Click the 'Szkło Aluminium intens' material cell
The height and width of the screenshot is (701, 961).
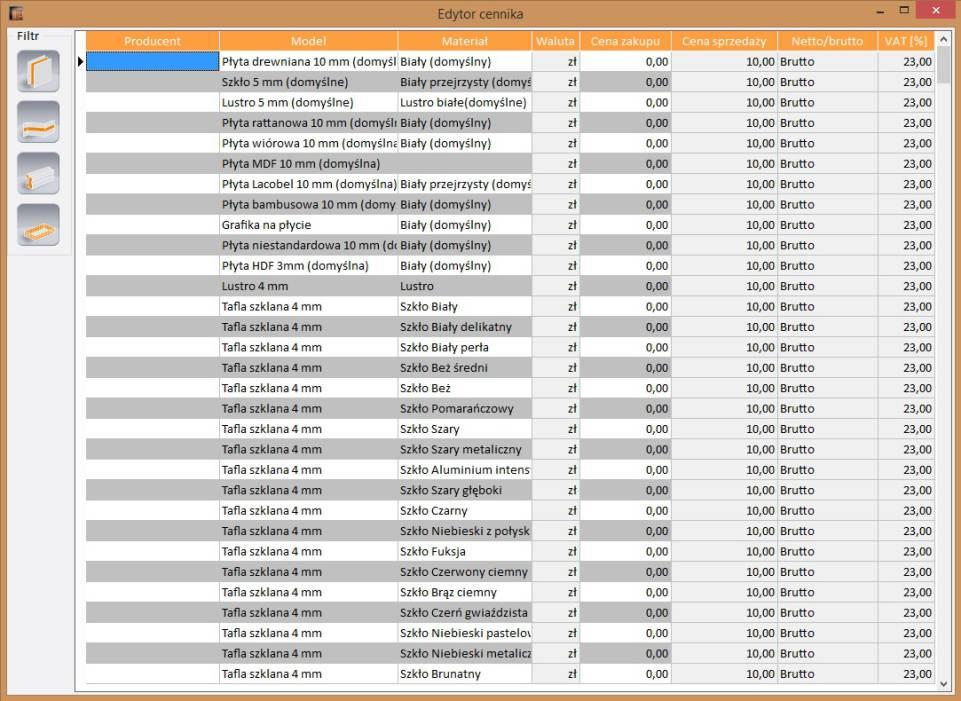[465, 470]
